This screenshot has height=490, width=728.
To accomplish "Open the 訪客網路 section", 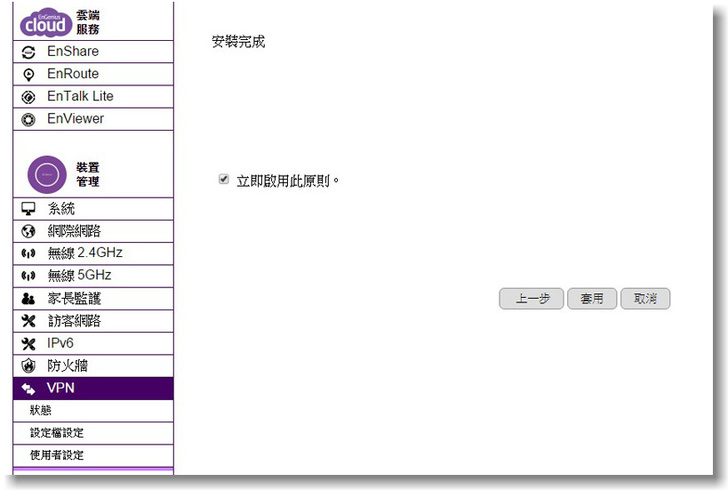I will tap(93, 320).
